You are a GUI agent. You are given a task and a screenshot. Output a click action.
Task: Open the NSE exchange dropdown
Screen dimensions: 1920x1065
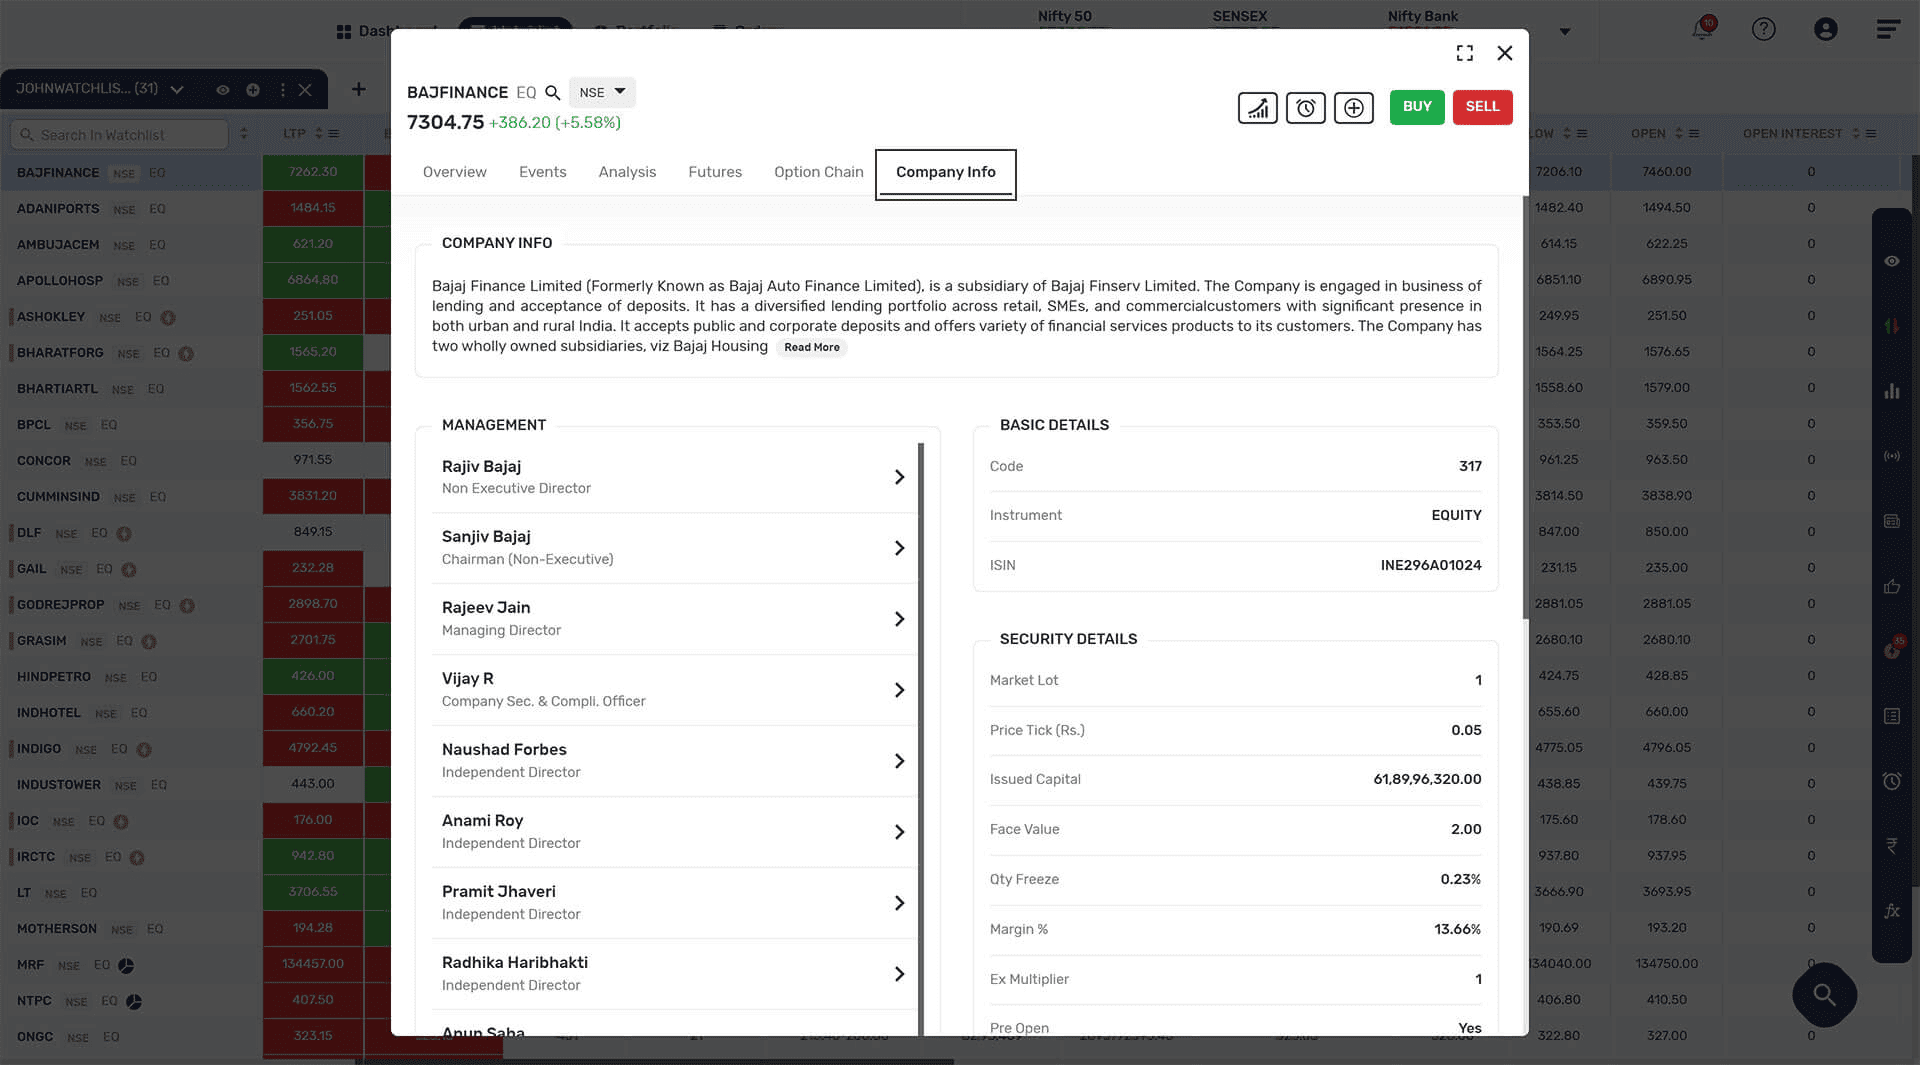[x=602, y=92]
